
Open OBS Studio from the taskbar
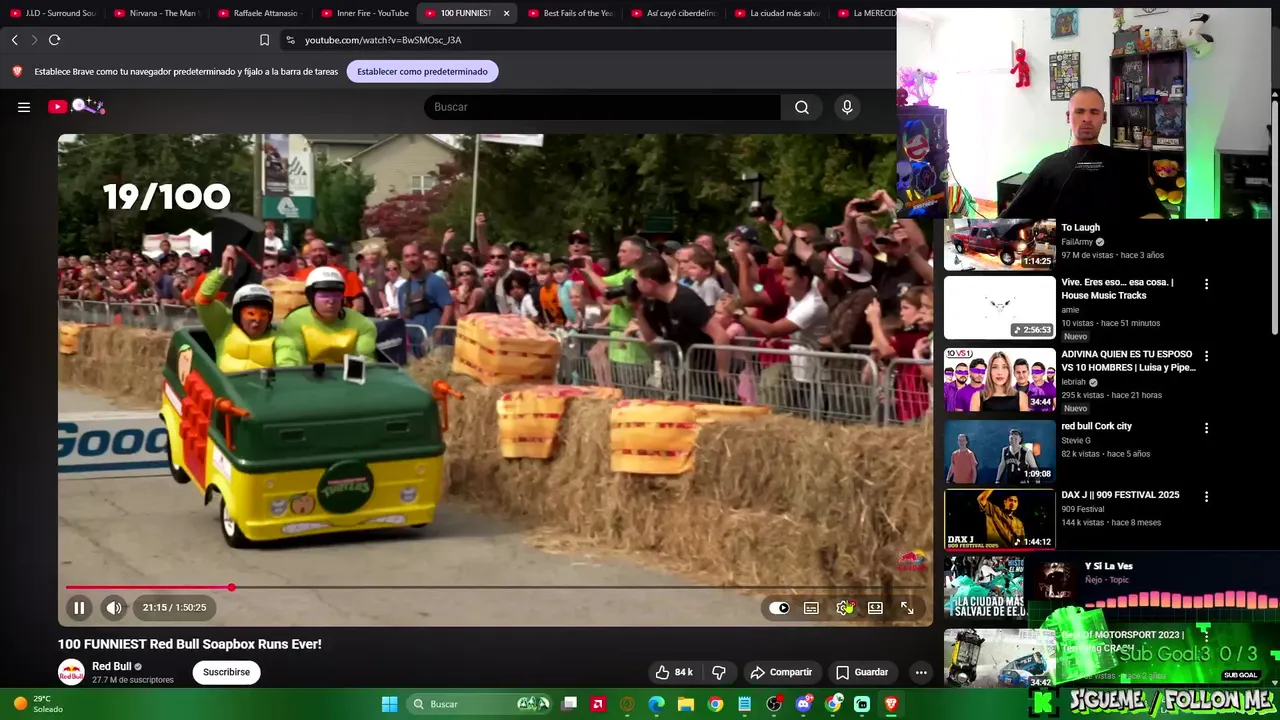[774, 704]
